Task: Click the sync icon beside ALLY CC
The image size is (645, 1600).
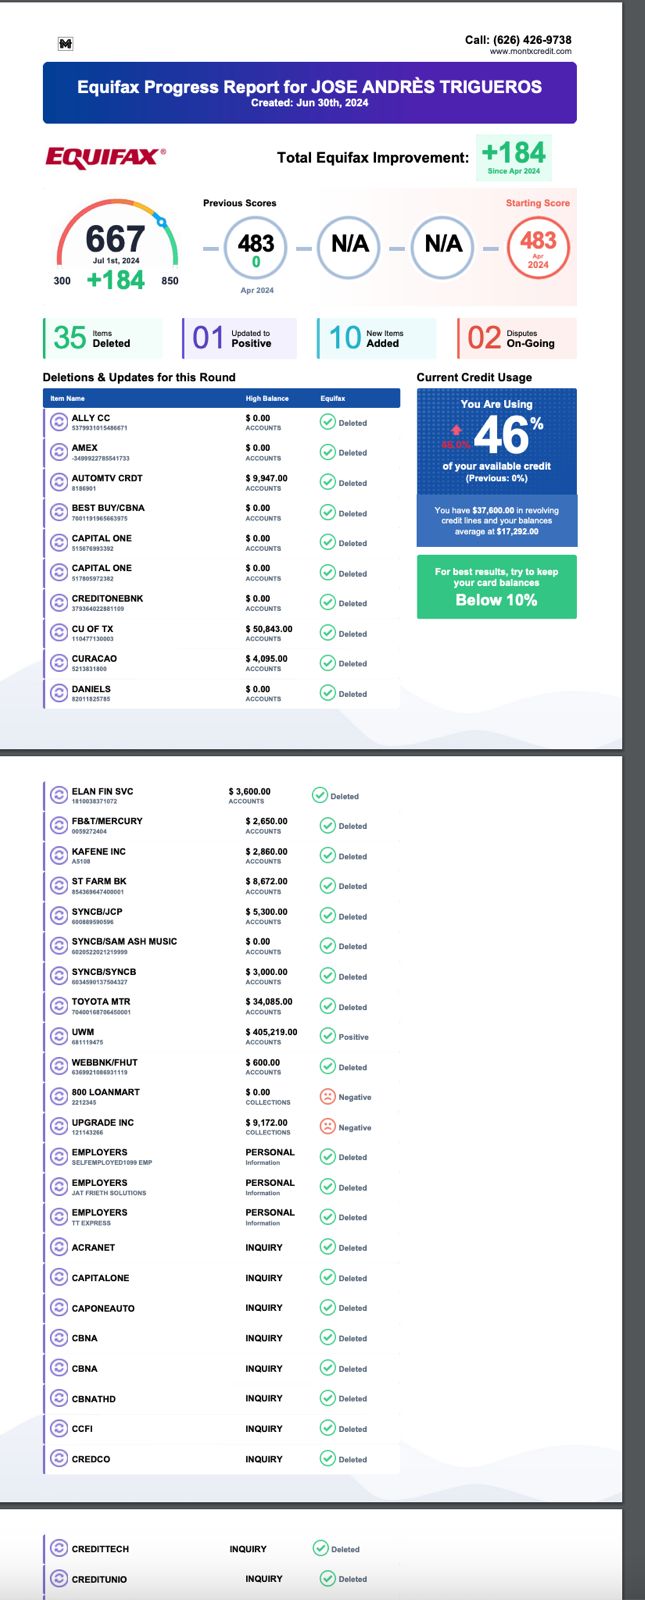Action: (58, 422)
